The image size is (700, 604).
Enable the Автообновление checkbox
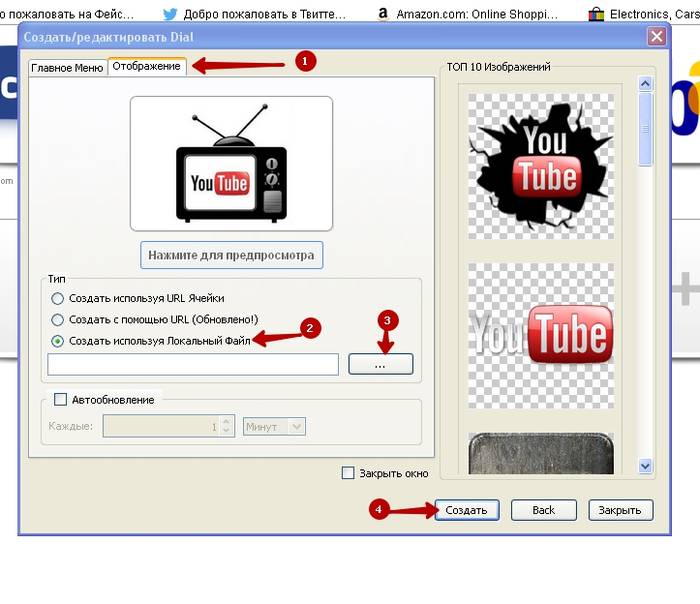pyautogui.click(x=60, y=399)
